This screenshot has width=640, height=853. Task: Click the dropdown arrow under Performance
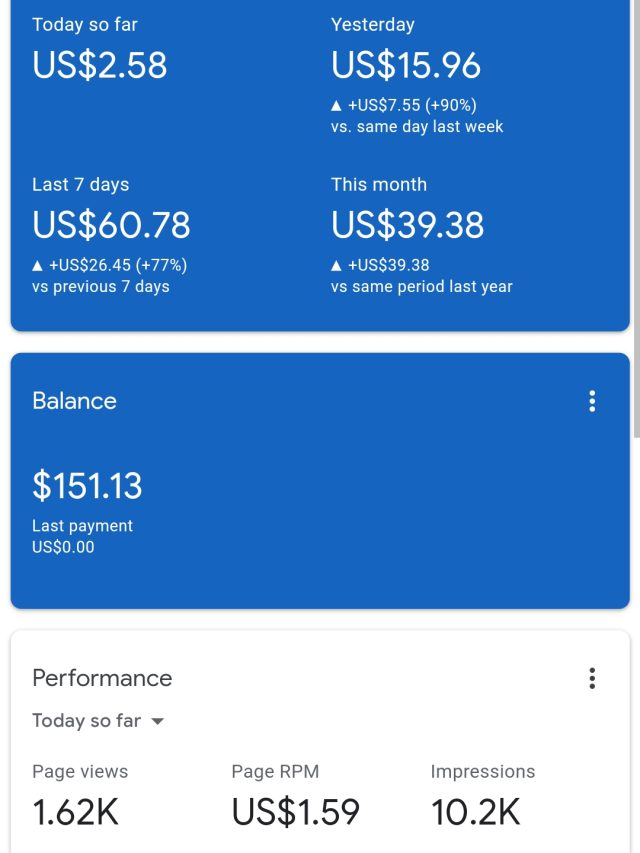(x=157, y=722)
